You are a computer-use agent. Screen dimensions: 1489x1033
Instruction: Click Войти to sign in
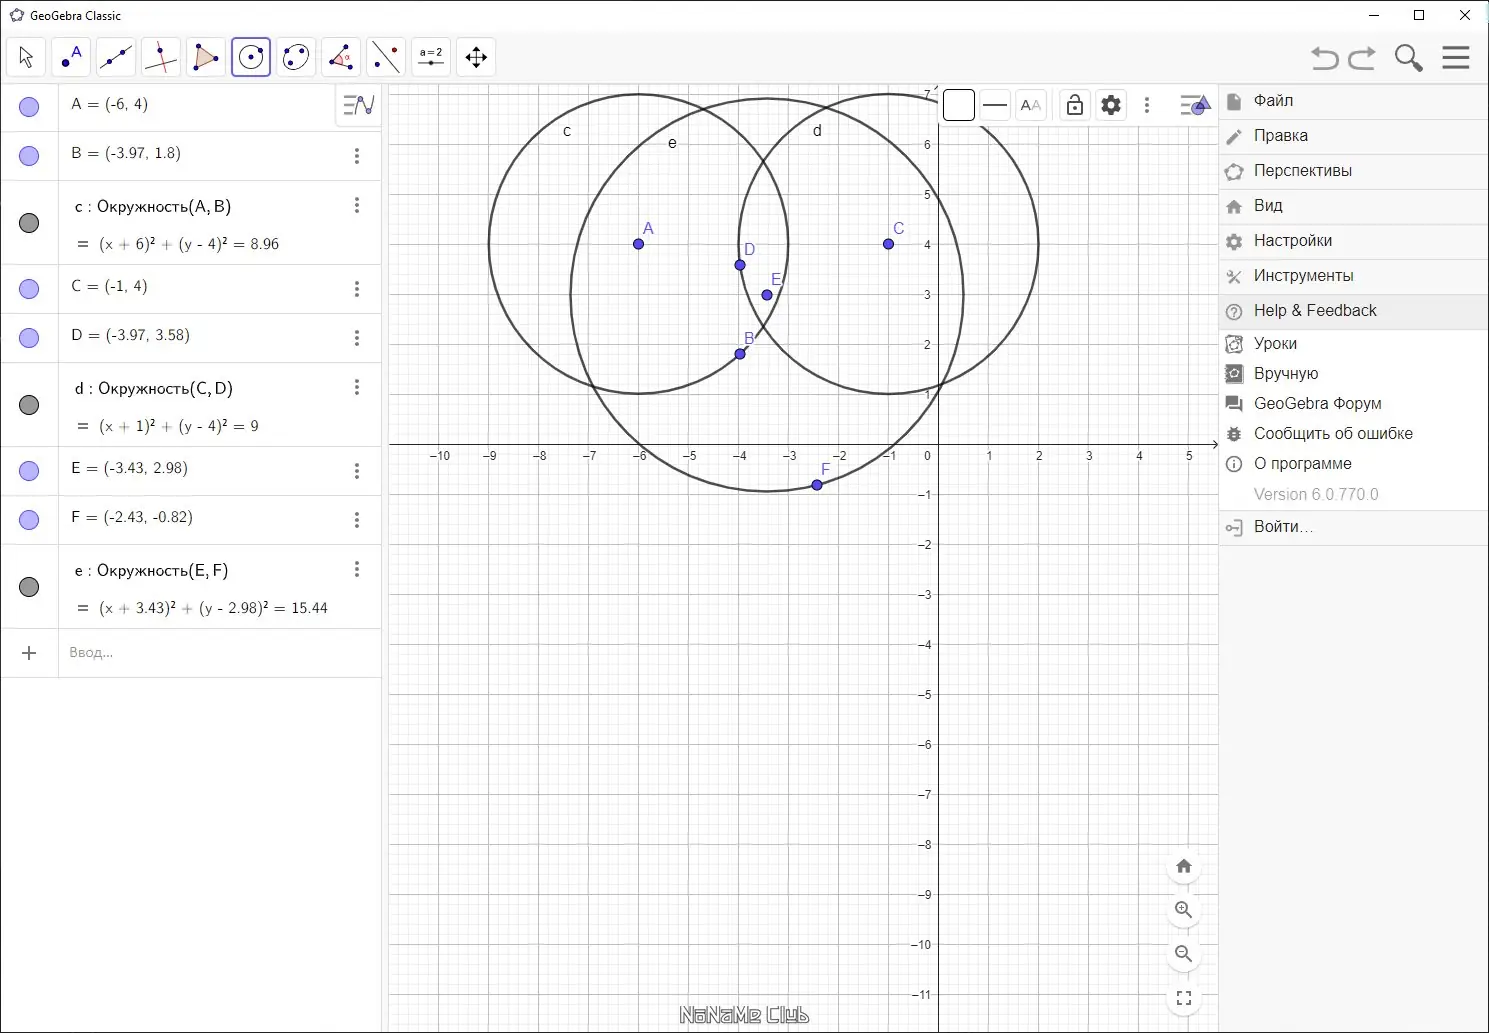tap(1353, 527)
